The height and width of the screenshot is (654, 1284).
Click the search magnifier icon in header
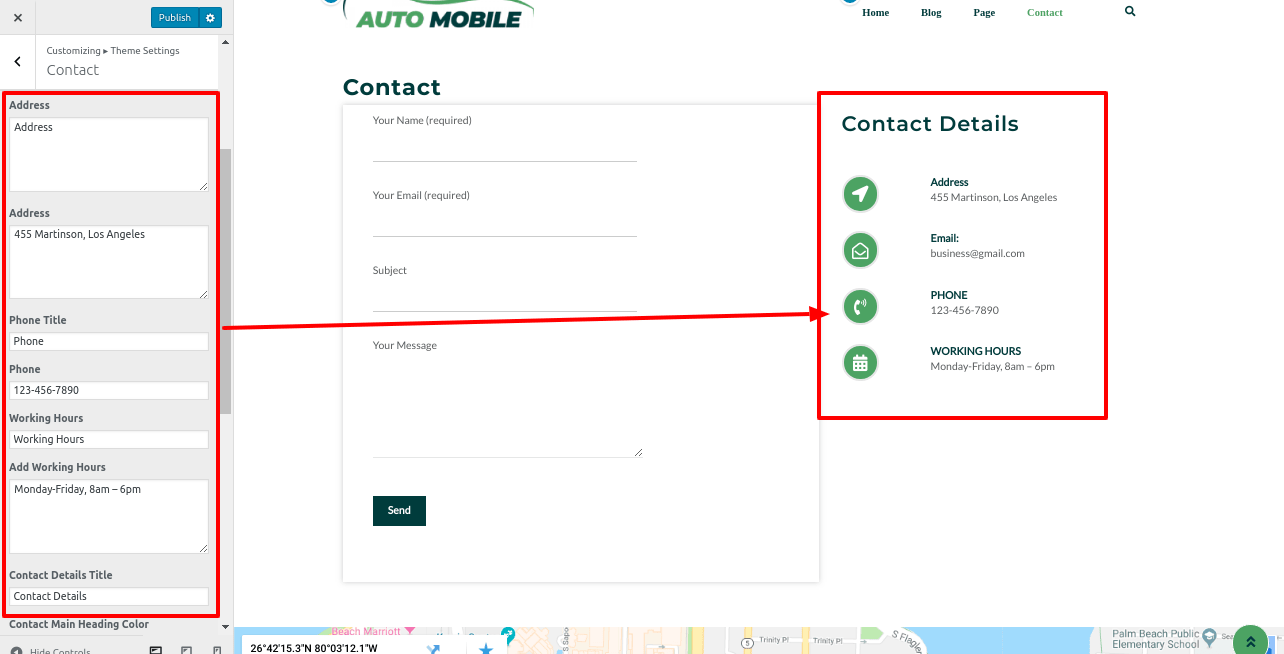[x=1130, y=12]
